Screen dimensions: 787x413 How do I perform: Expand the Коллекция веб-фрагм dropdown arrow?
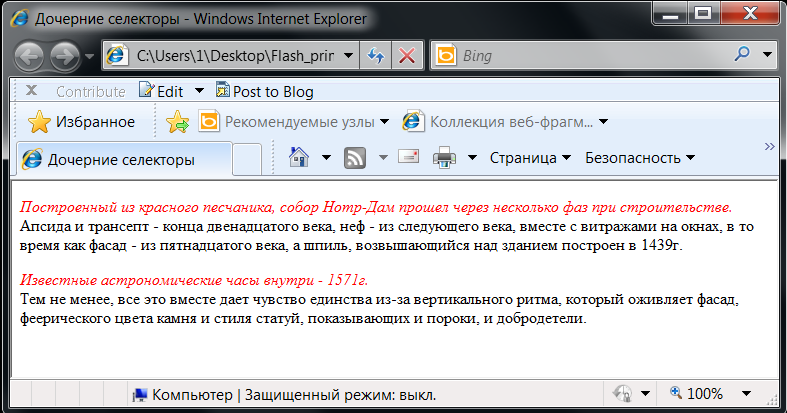click(x=603, y=122)
